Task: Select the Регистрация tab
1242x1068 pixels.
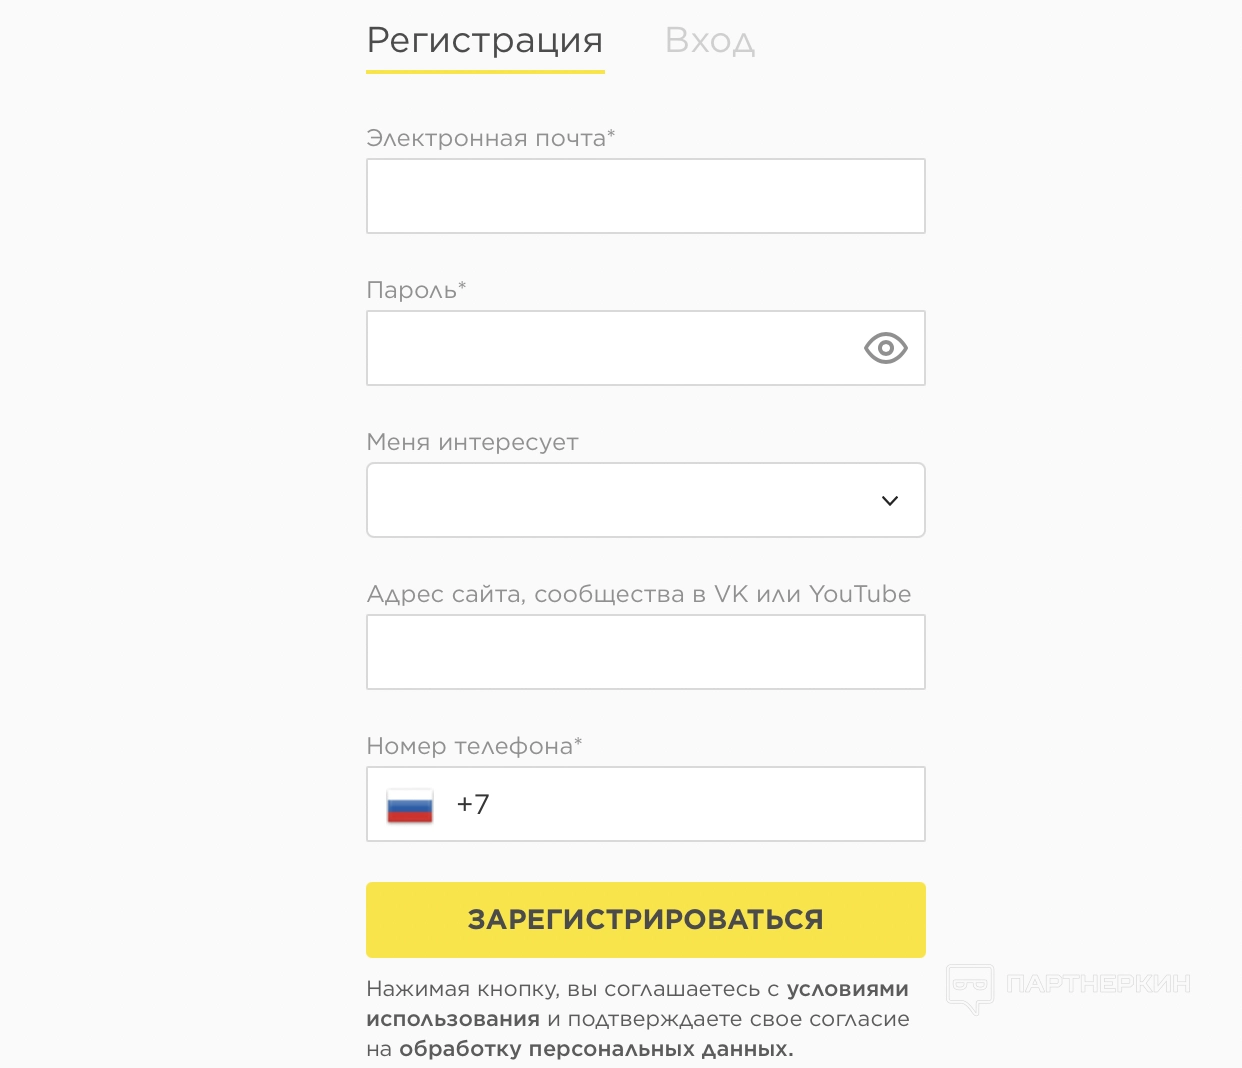Action: [485, 41]
